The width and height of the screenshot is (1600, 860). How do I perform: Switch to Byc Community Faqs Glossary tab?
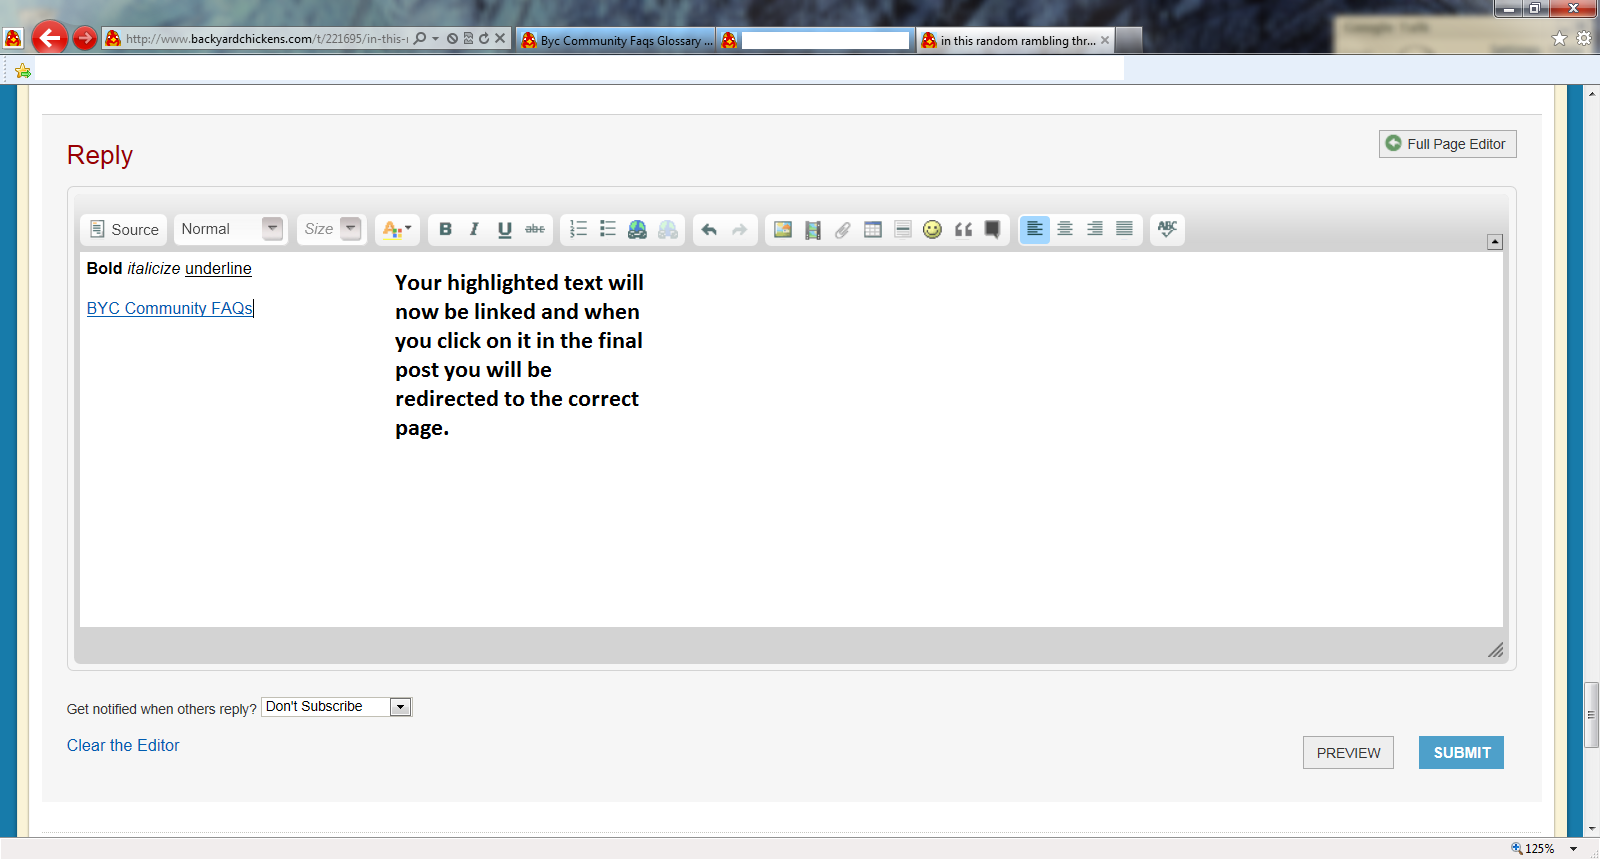coord(617,40)
